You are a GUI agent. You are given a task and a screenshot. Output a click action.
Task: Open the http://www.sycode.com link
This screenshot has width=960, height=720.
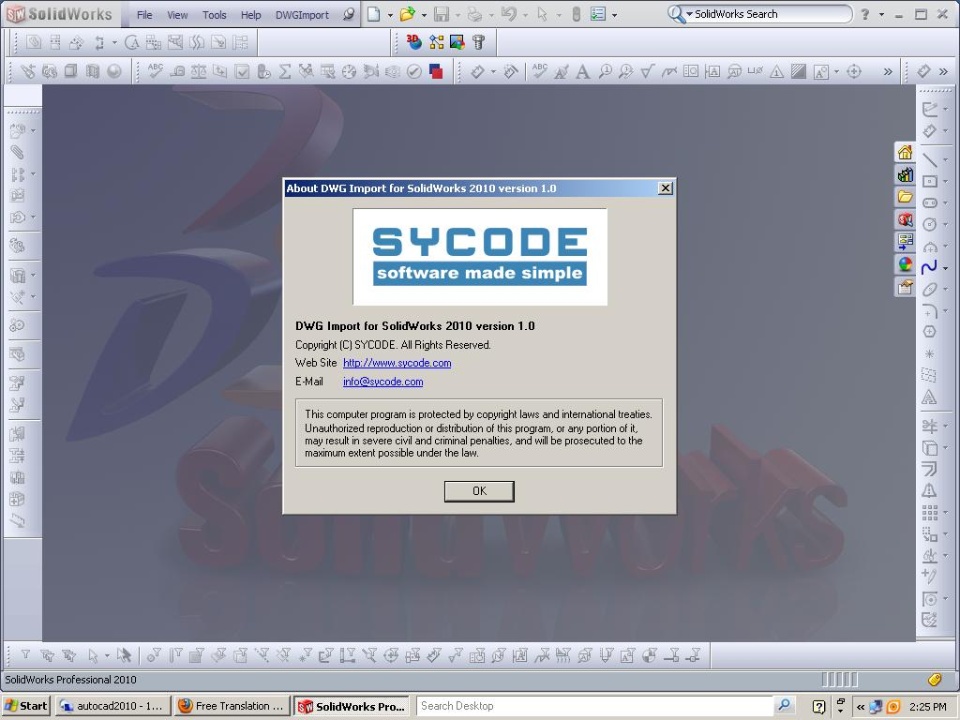pos(397,363)
